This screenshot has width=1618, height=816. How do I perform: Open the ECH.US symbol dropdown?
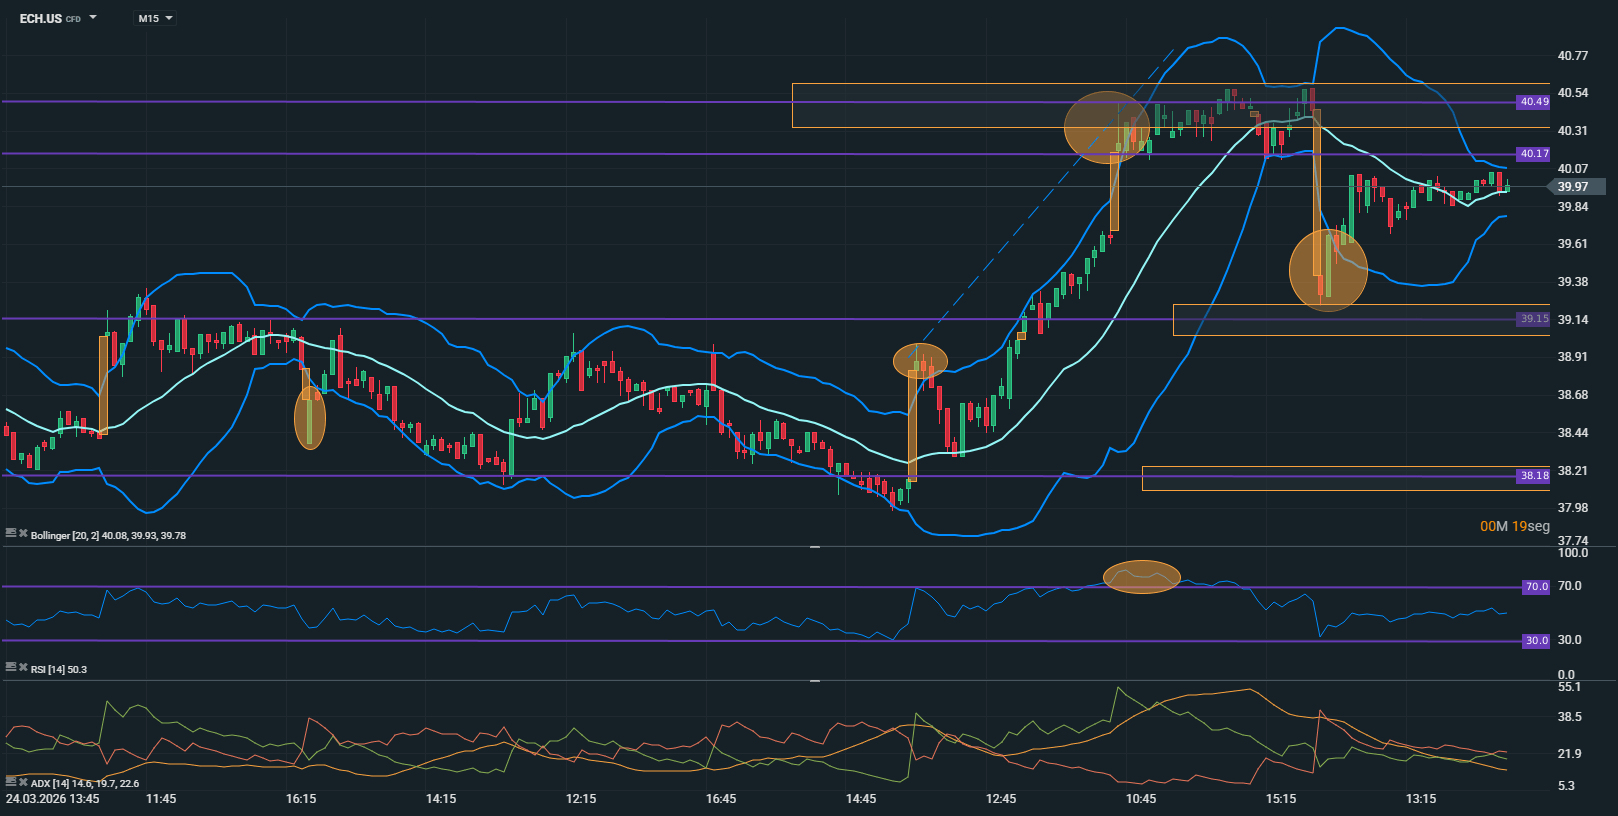[93, 18]
